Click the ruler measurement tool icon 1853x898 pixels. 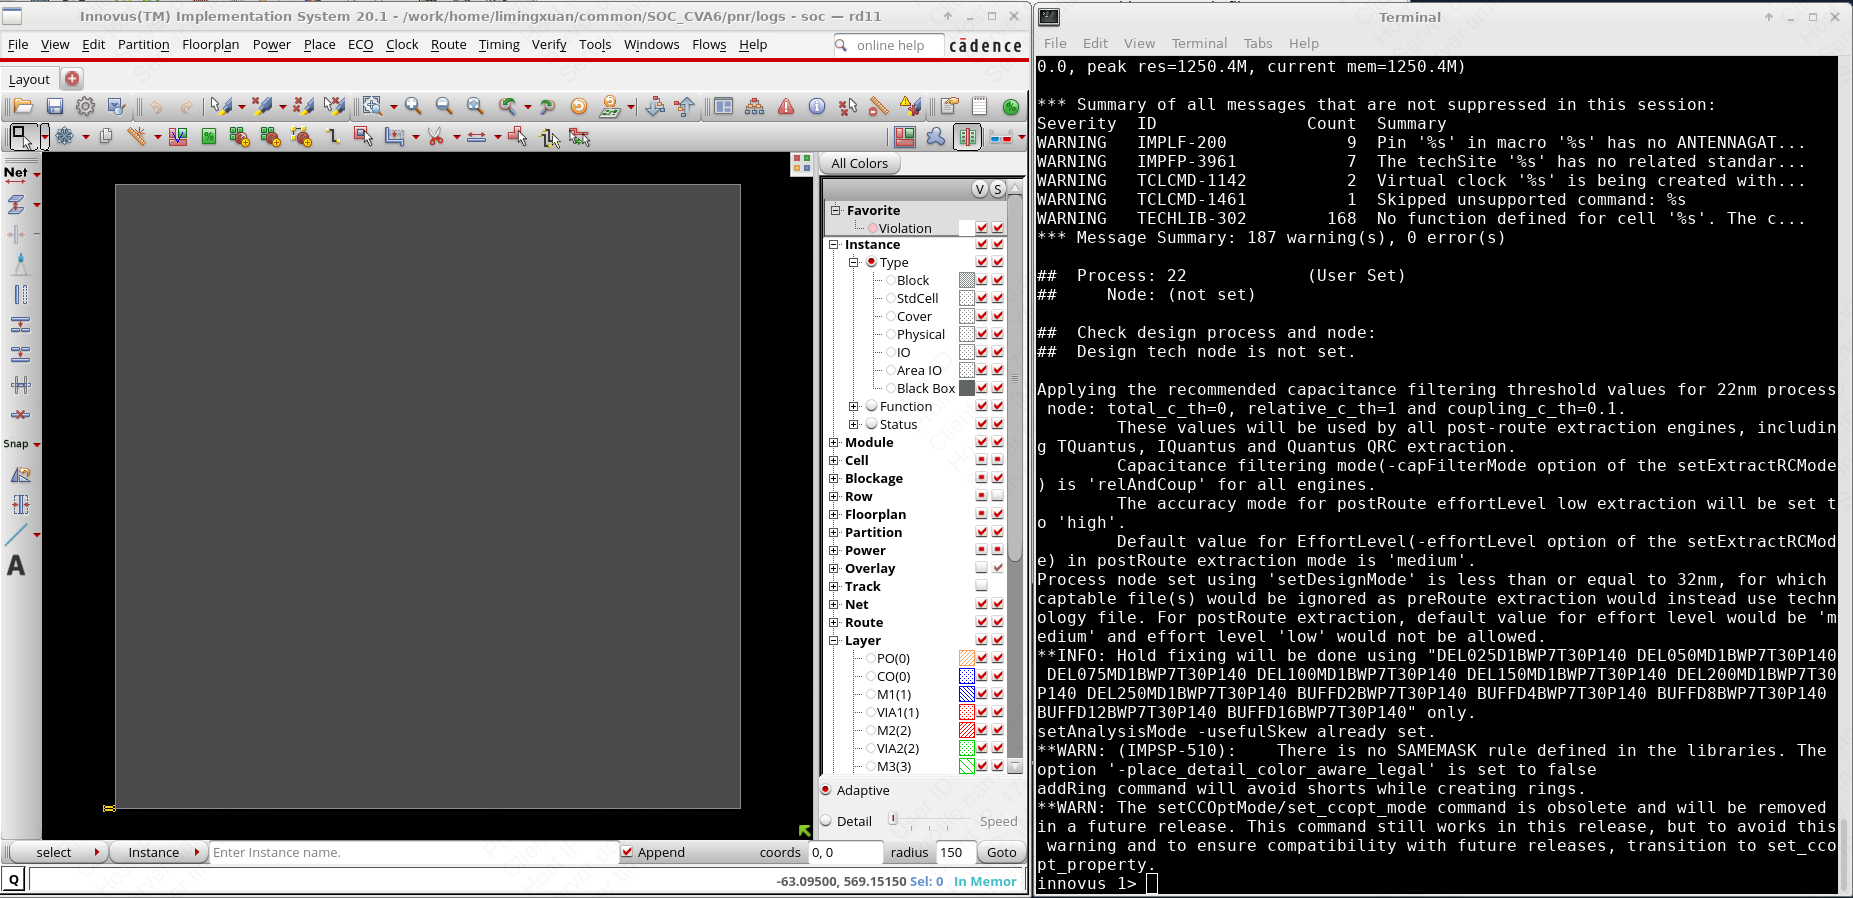pos(878,106)
